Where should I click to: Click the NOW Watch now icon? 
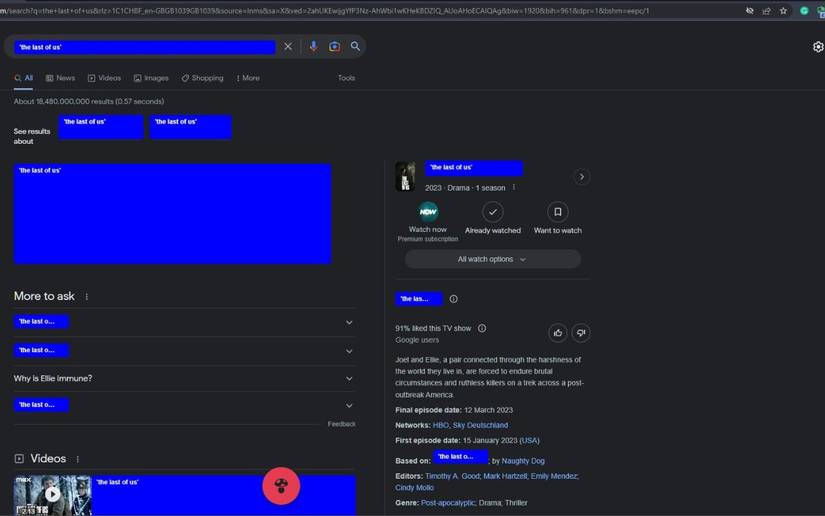428,212
